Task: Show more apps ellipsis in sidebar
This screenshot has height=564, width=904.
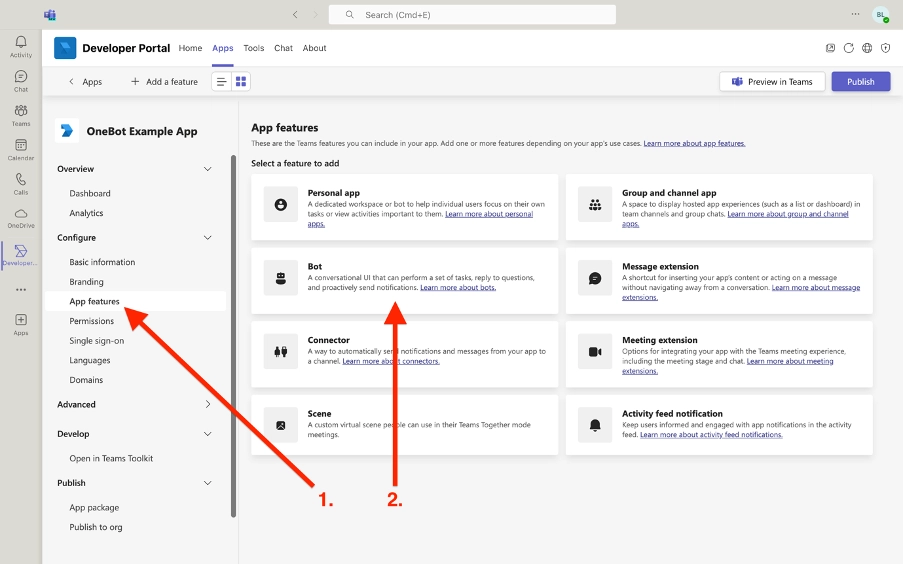Action: tap(21, 289)
